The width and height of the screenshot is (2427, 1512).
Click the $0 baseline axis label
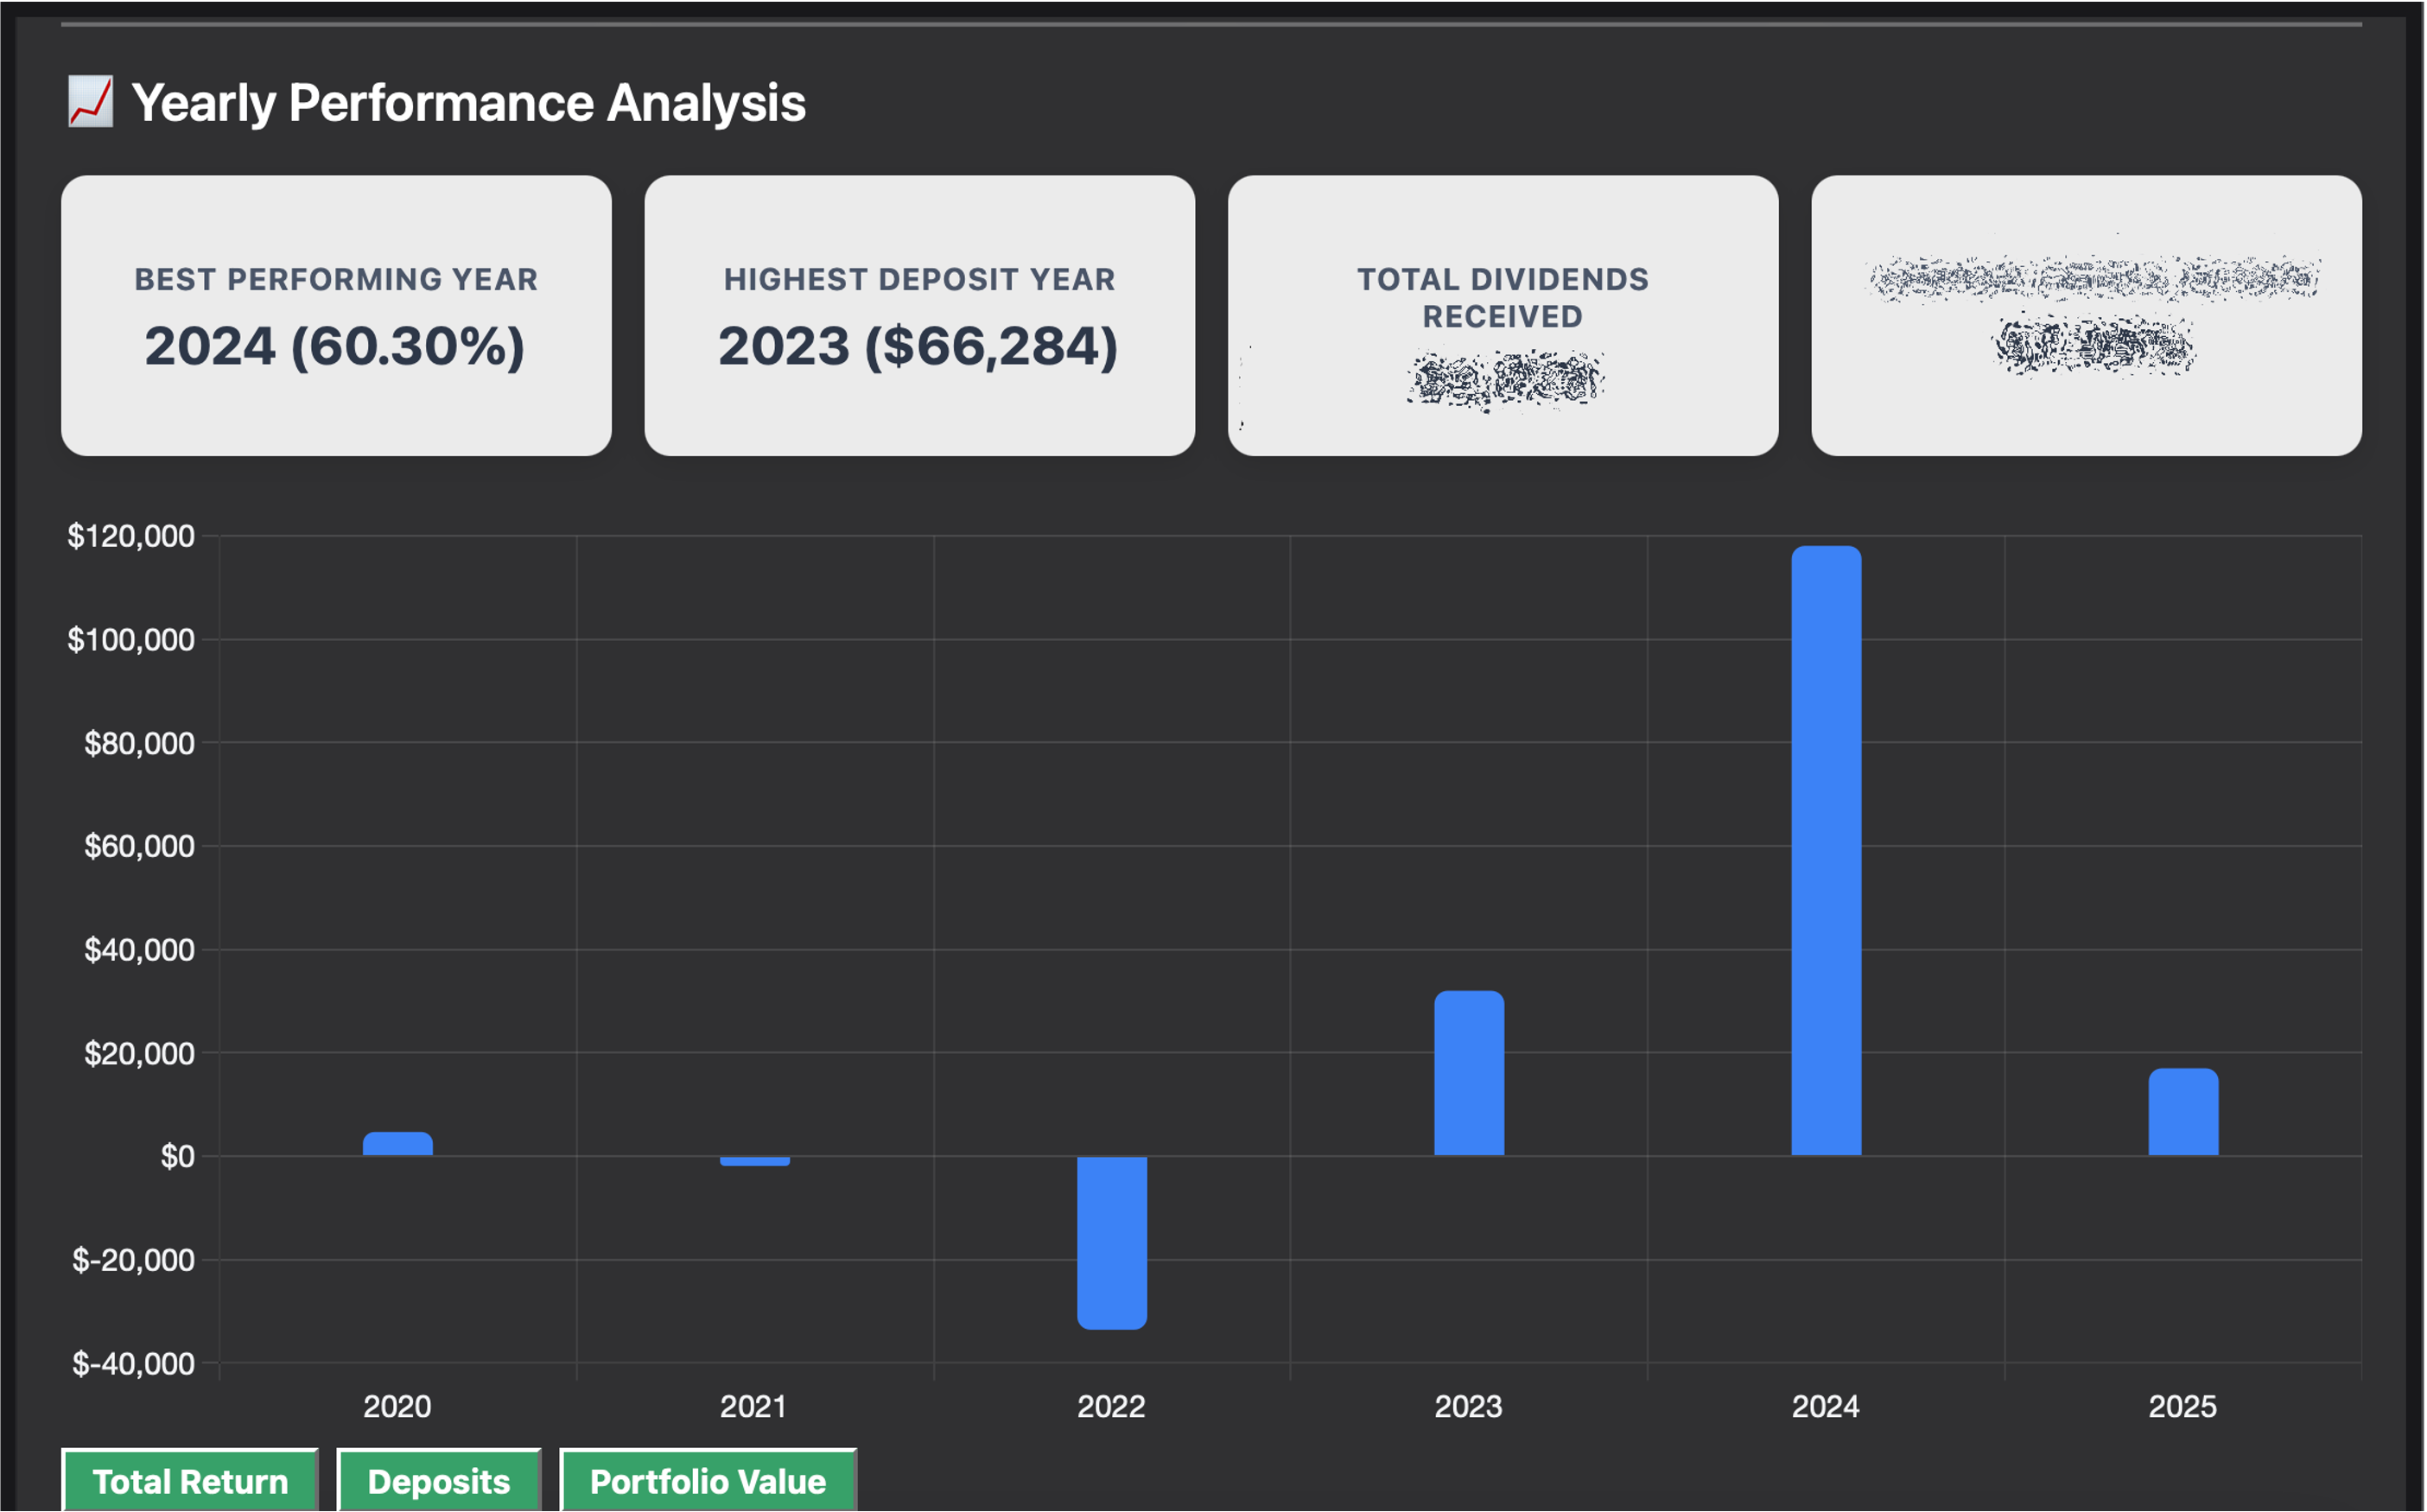pos(177,1156)
